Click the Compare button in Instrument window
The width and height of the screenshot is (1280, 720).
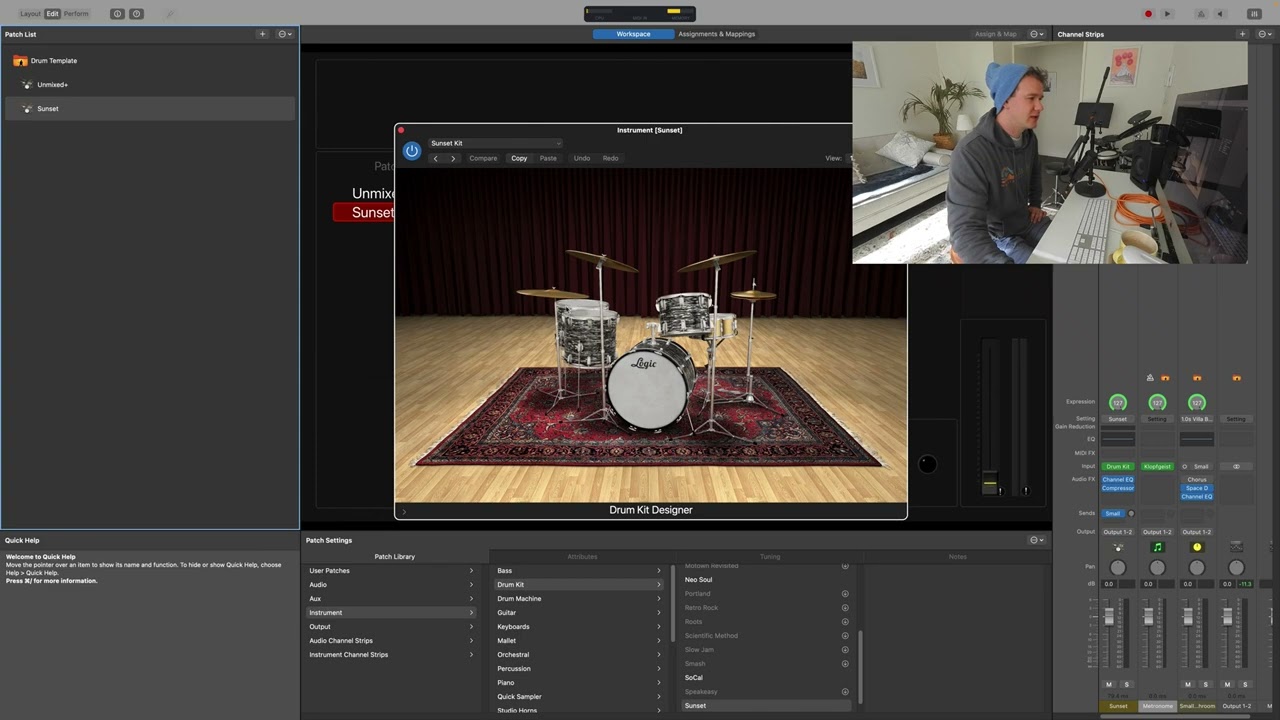coord(483,158)
